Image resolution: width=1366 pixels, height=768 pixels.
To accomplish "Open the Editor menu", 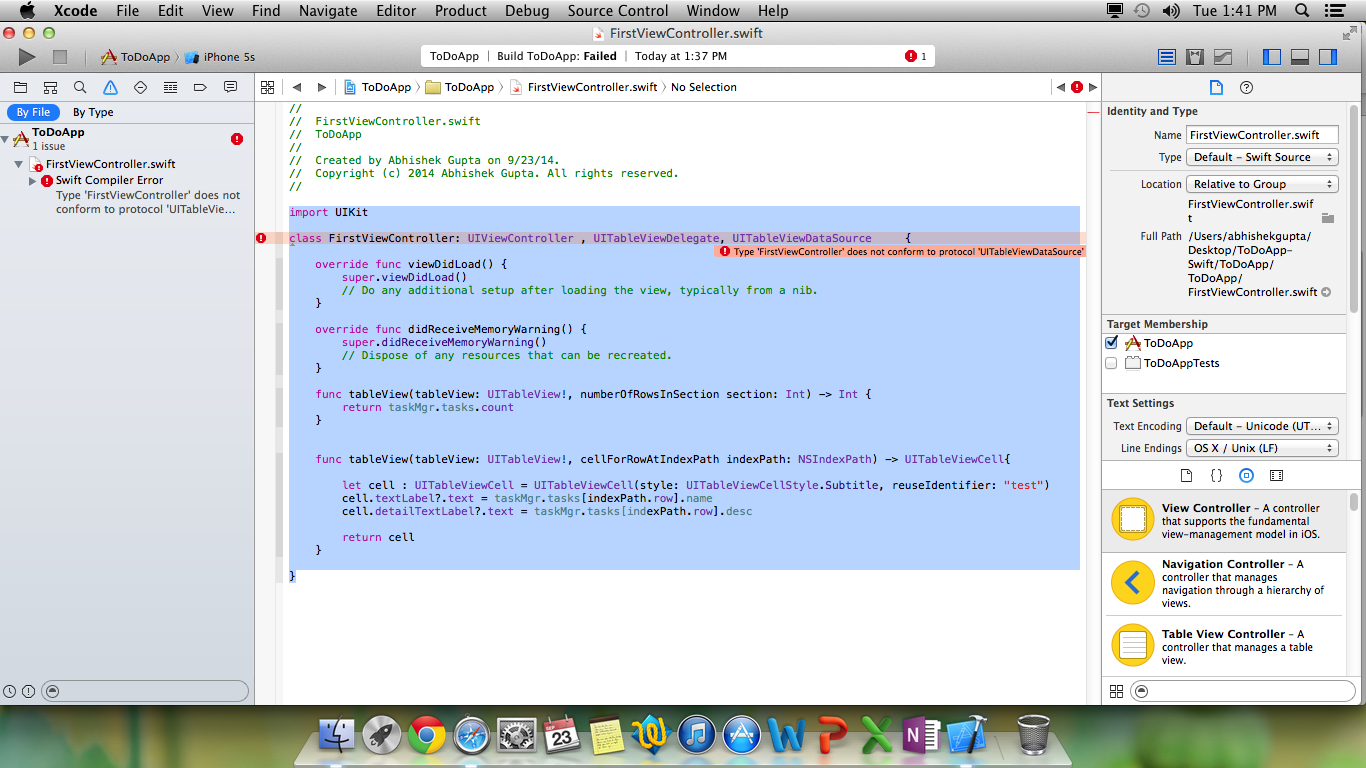I will [396, 11].
